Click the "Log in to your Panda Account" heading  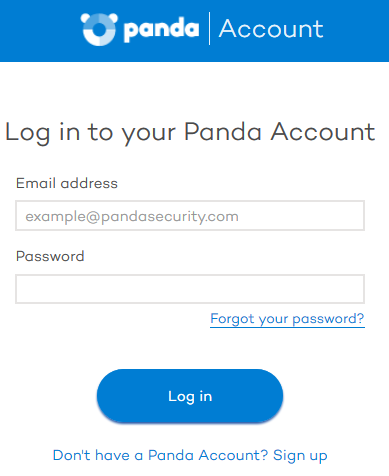click(190, 133)
